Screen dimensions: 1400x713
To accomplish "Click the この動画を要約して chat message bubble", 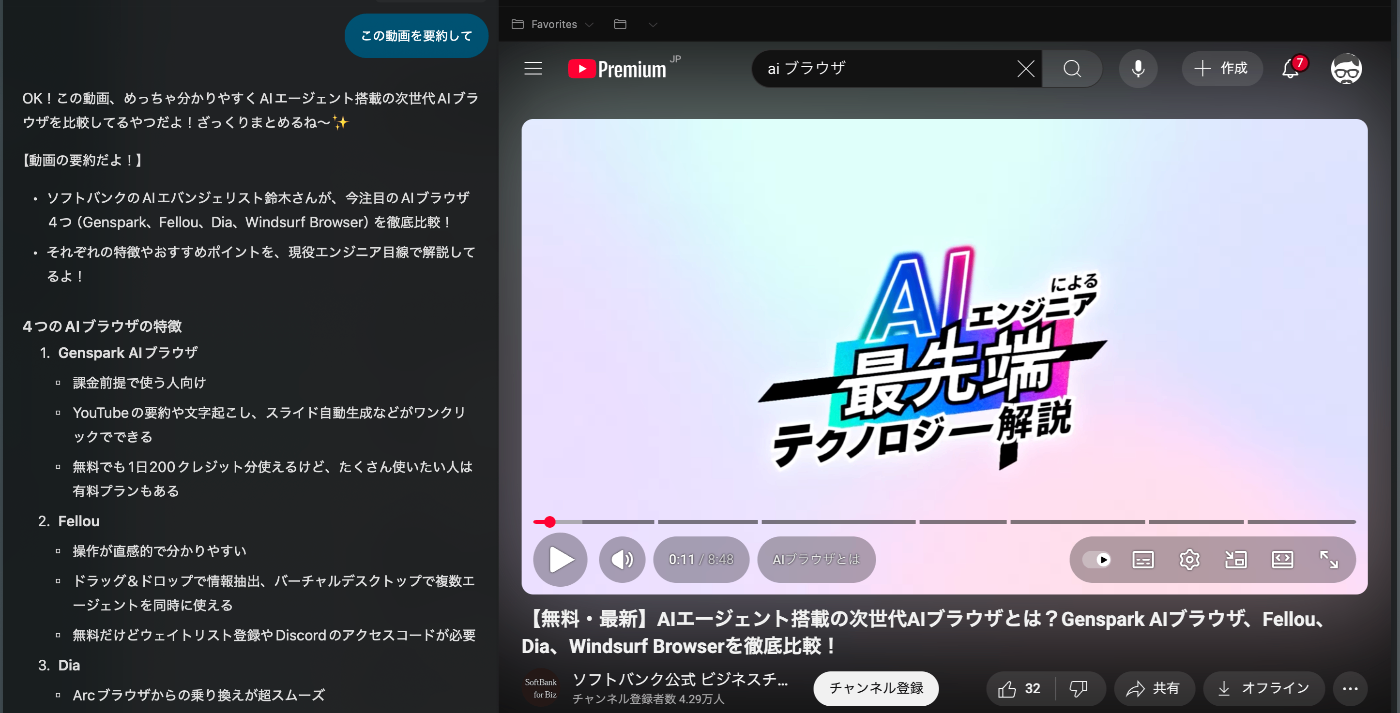I will (416, 36).
